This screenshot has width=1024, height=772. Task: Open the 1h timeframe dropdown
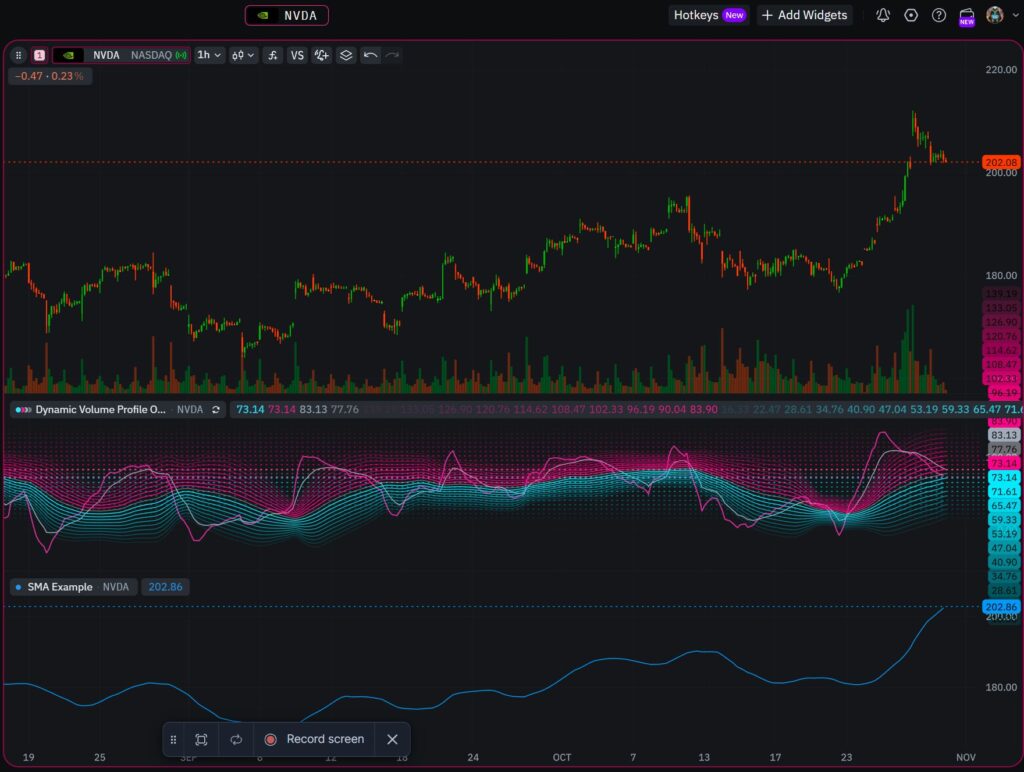208,55
